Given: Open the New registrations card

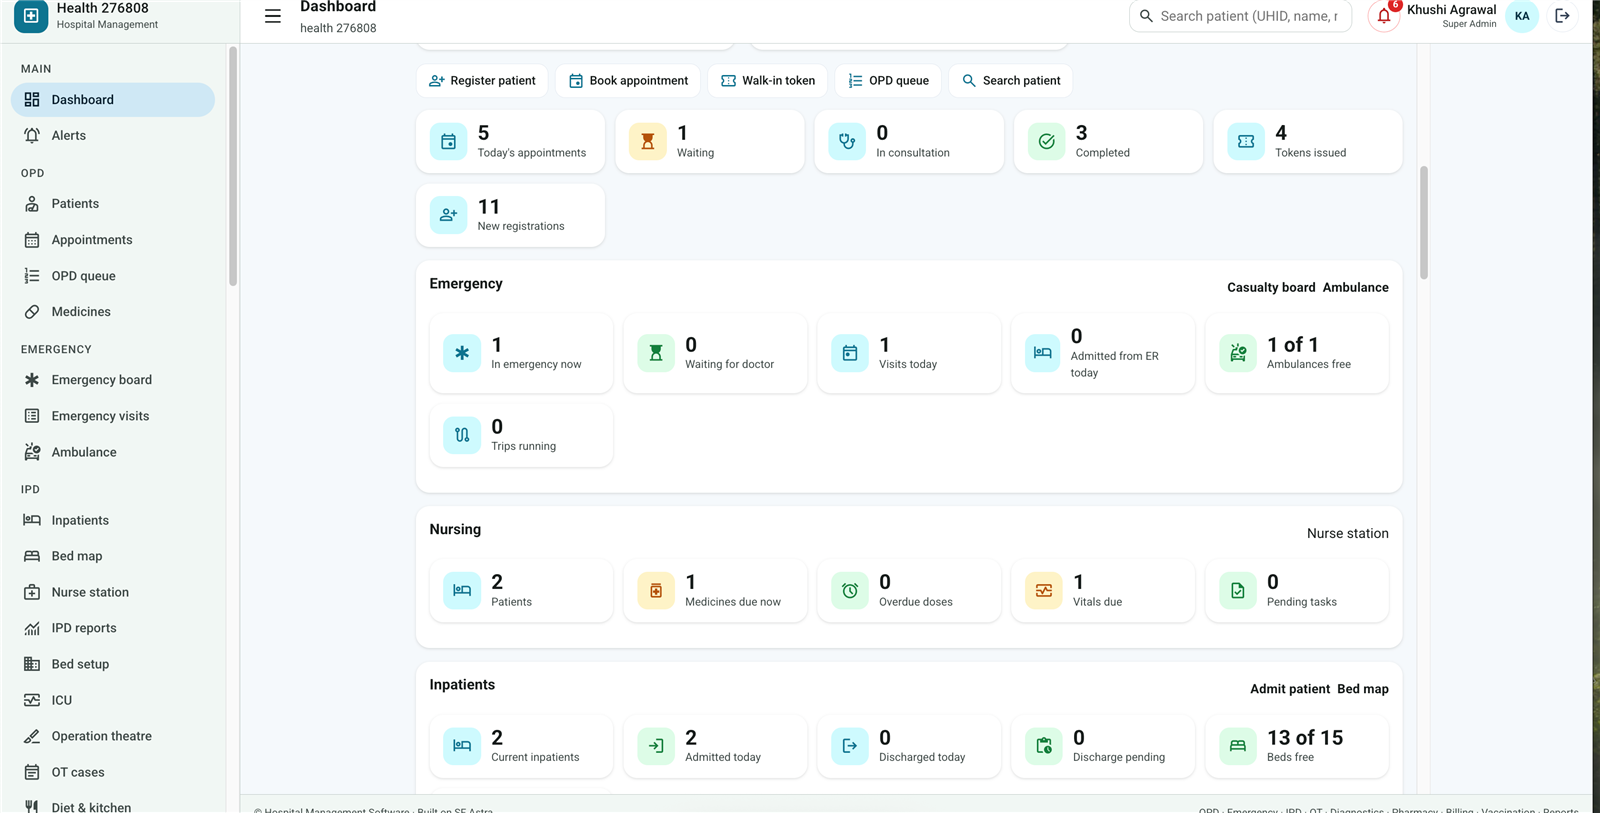Looking at the screenshot, I should (x=510, y=215).
